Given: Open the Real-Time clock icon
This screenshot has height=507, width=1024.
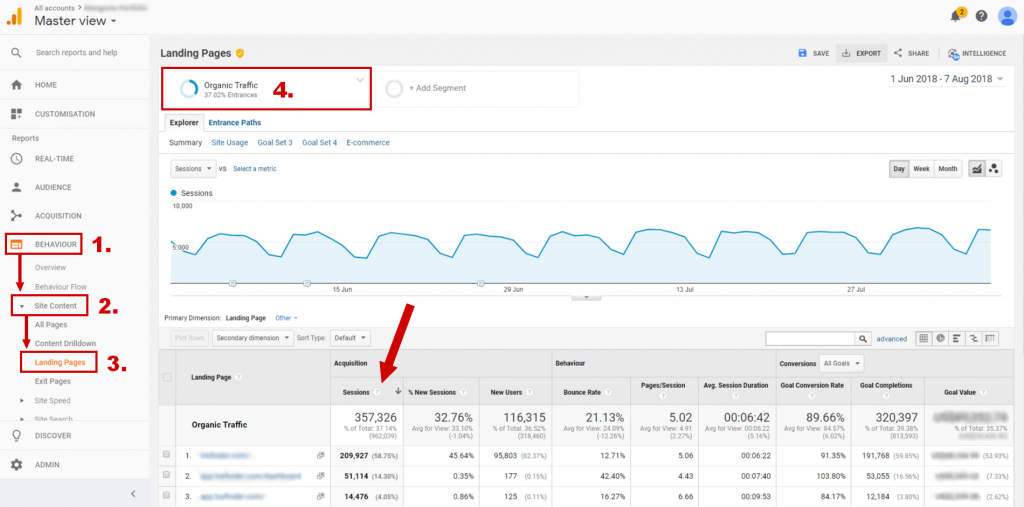Looking at the screenshot, I should pyautogui.click(x=17, y=159).
